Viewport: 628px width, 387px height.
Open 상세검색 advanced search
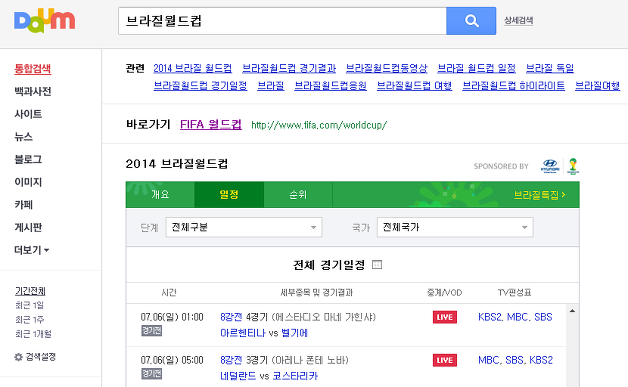coord(518,20)
